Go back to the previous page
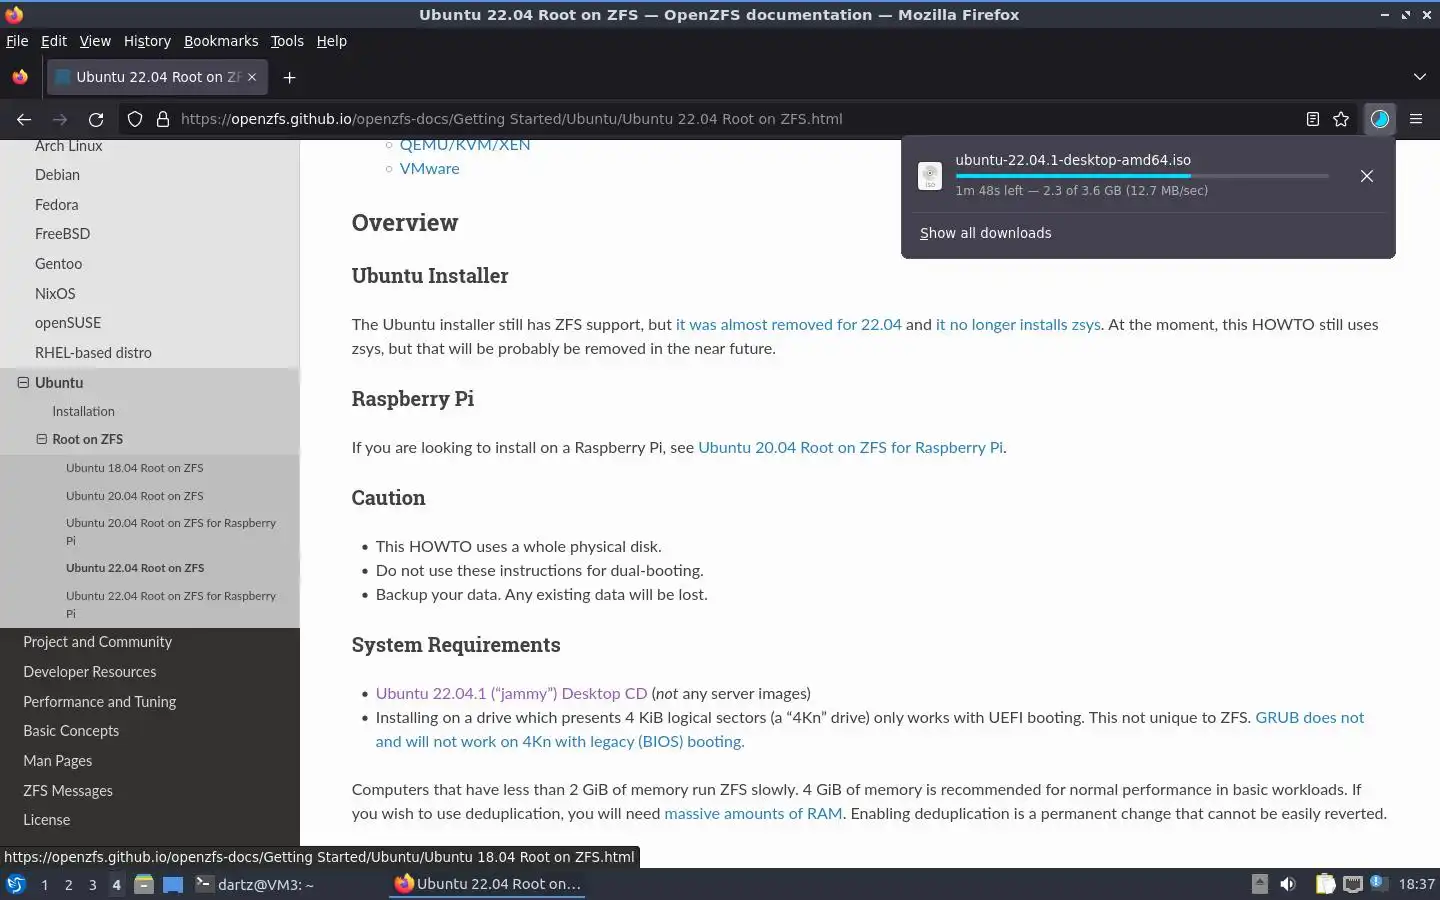The width and height of the screenshot is (1440, 900). click(24, 119)
